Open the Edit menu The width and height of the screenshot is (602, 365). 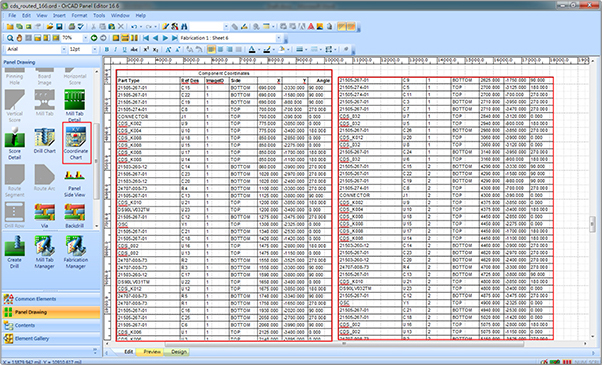[26, 15]
